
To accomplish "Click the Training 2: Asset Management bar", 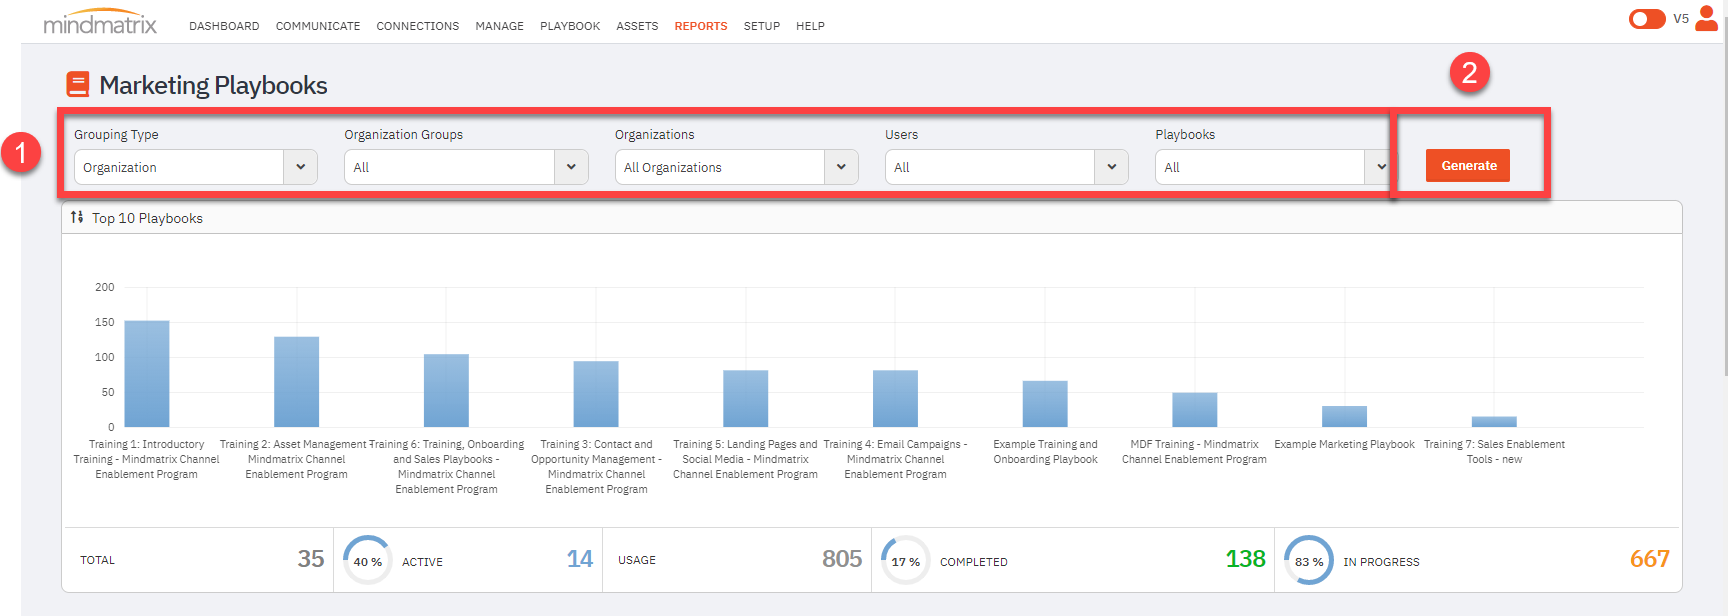I will point(297,382).
